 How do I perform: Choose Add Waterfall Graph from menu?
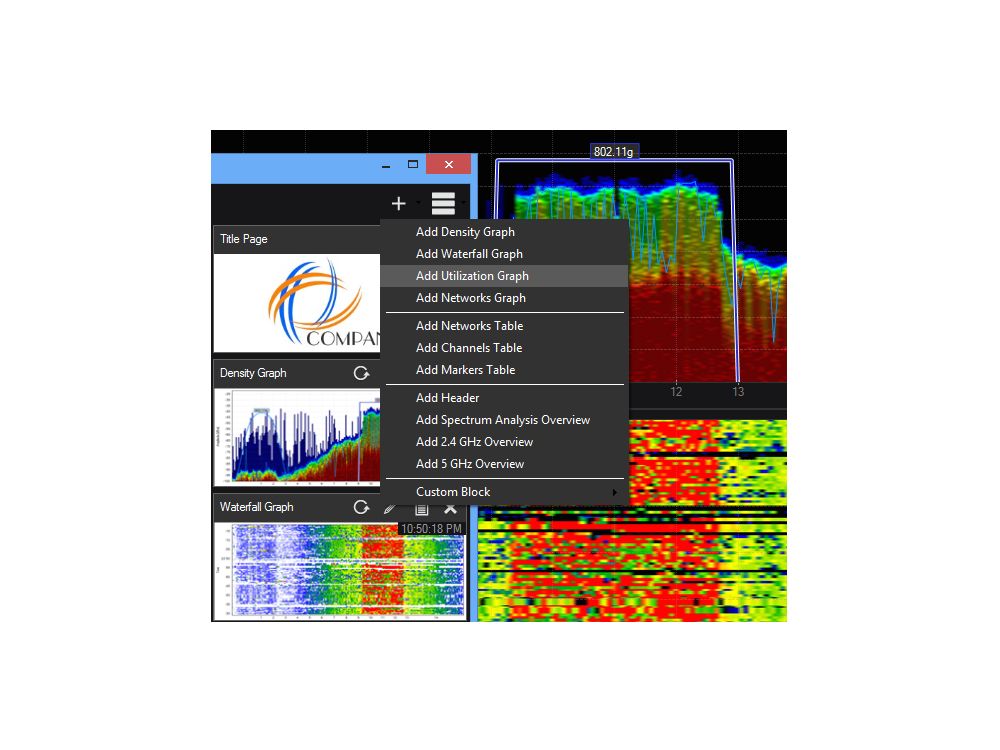504,254
